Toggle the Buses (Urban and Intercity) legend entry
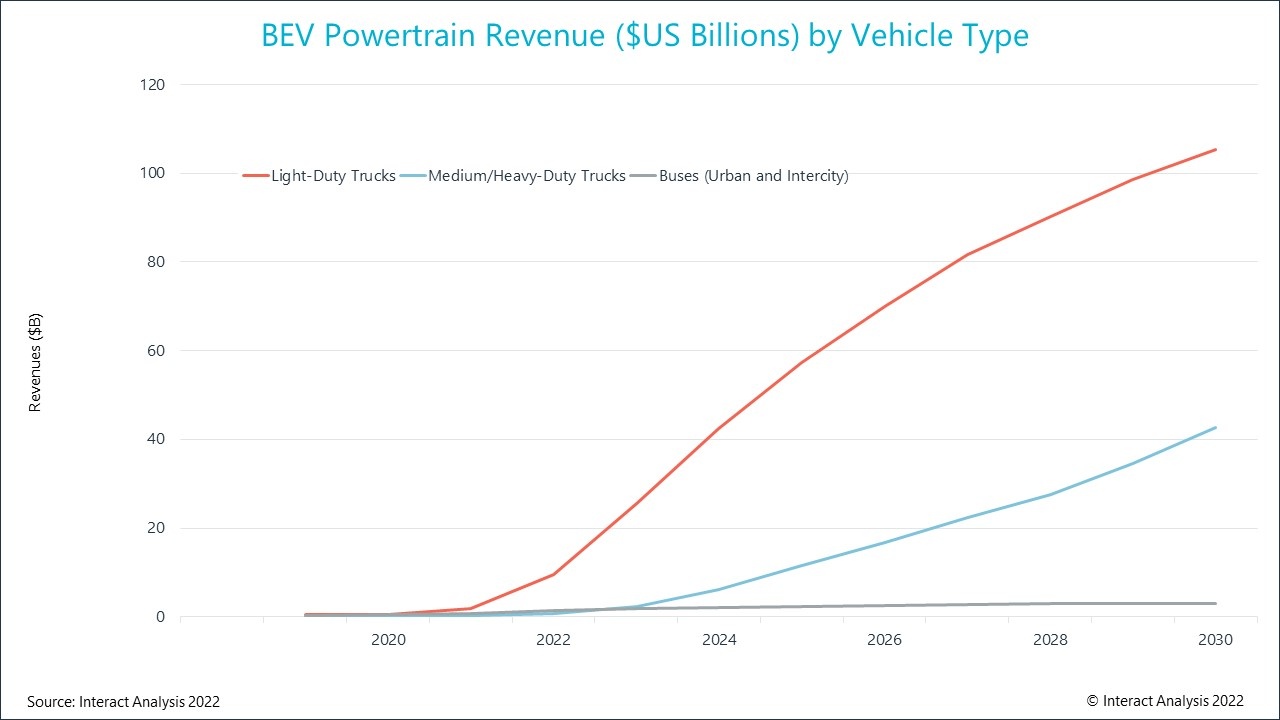Viewport: 1280px width, 720px height. 753,175
